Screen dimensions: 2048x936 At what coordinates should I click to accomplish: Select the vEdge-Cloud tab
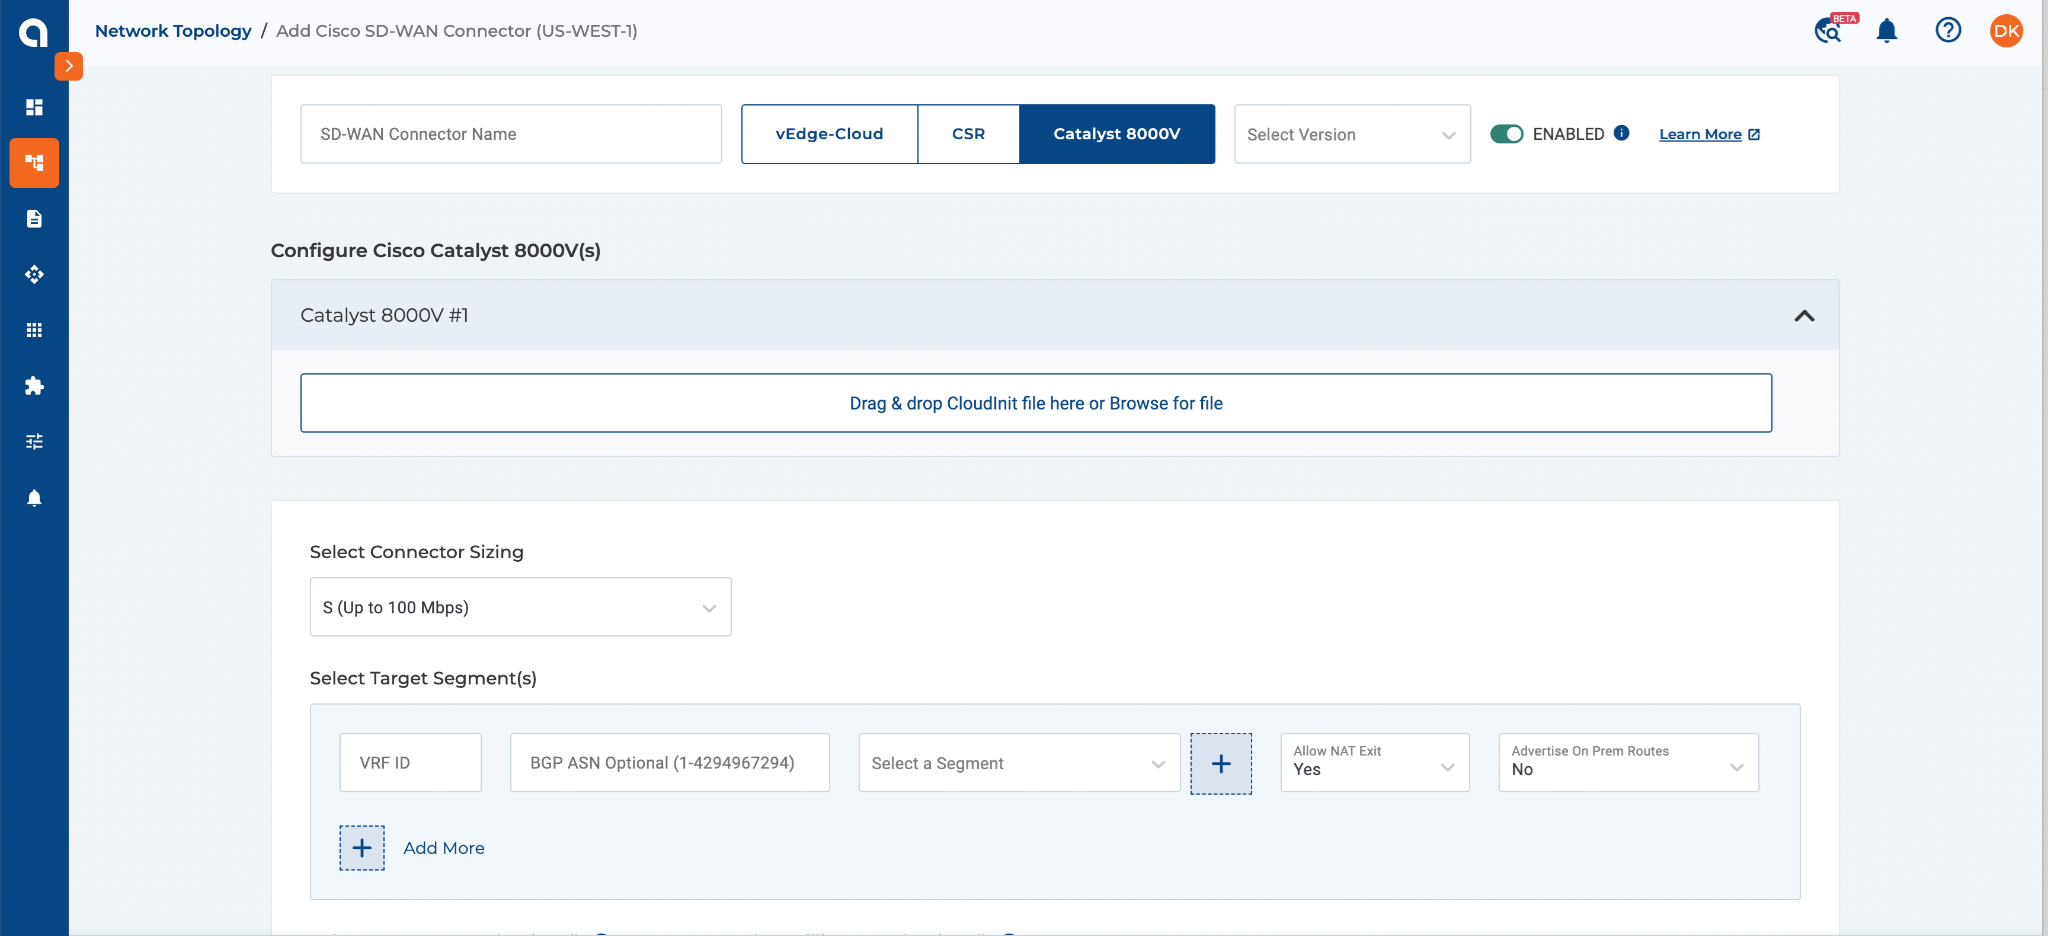[829, 134]
